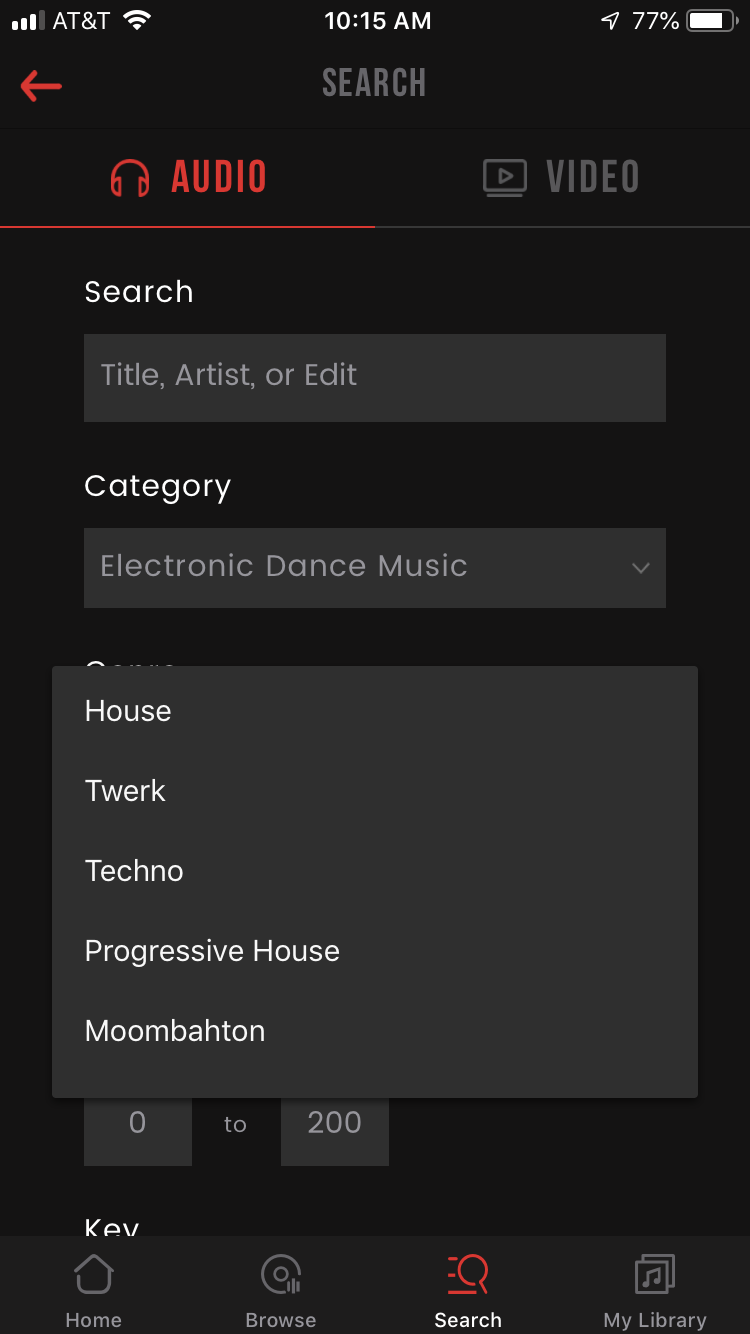Tap the maximum BPM field showing 200

click(334, 1125)
